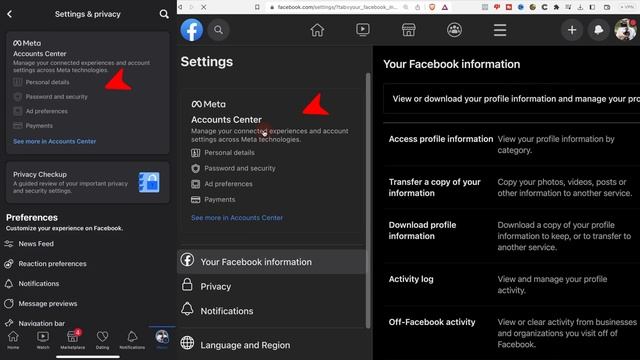This screenshot has width=640, height=360.
Task: Tap See more in Accounts Center on mobile panel
Action: coord(55,141)
